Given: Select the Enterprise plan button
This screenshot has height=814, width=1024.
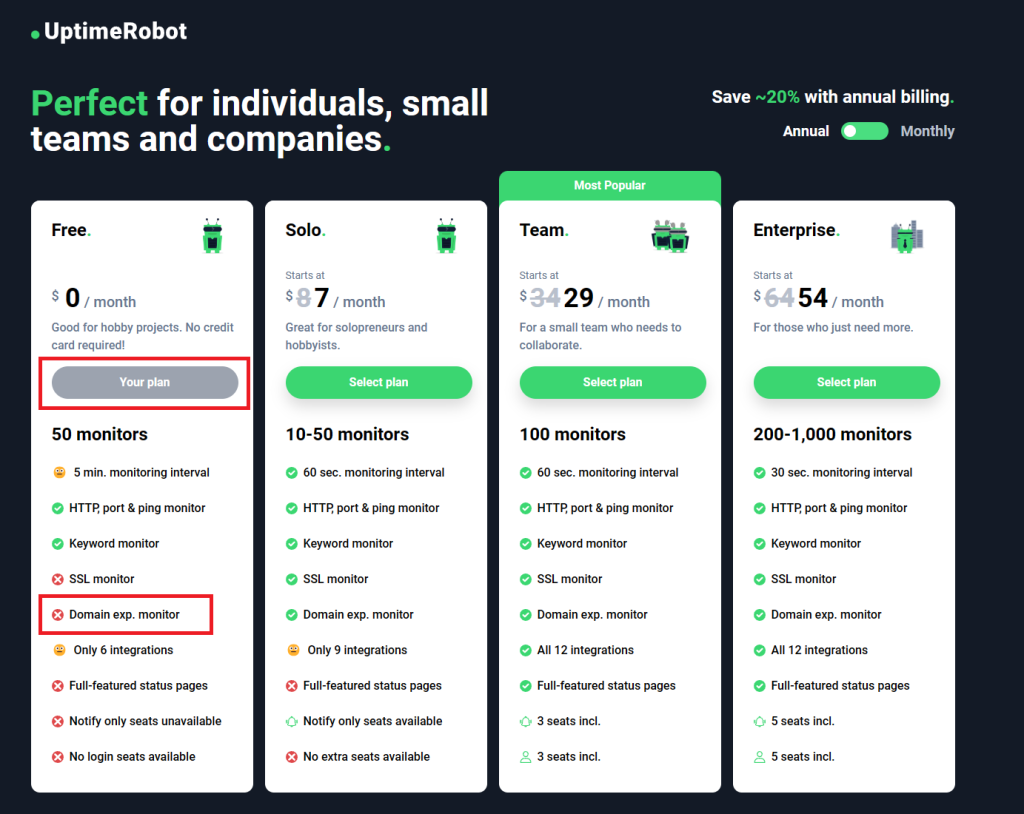Looking at the screenshot, I should pos(846,382).
